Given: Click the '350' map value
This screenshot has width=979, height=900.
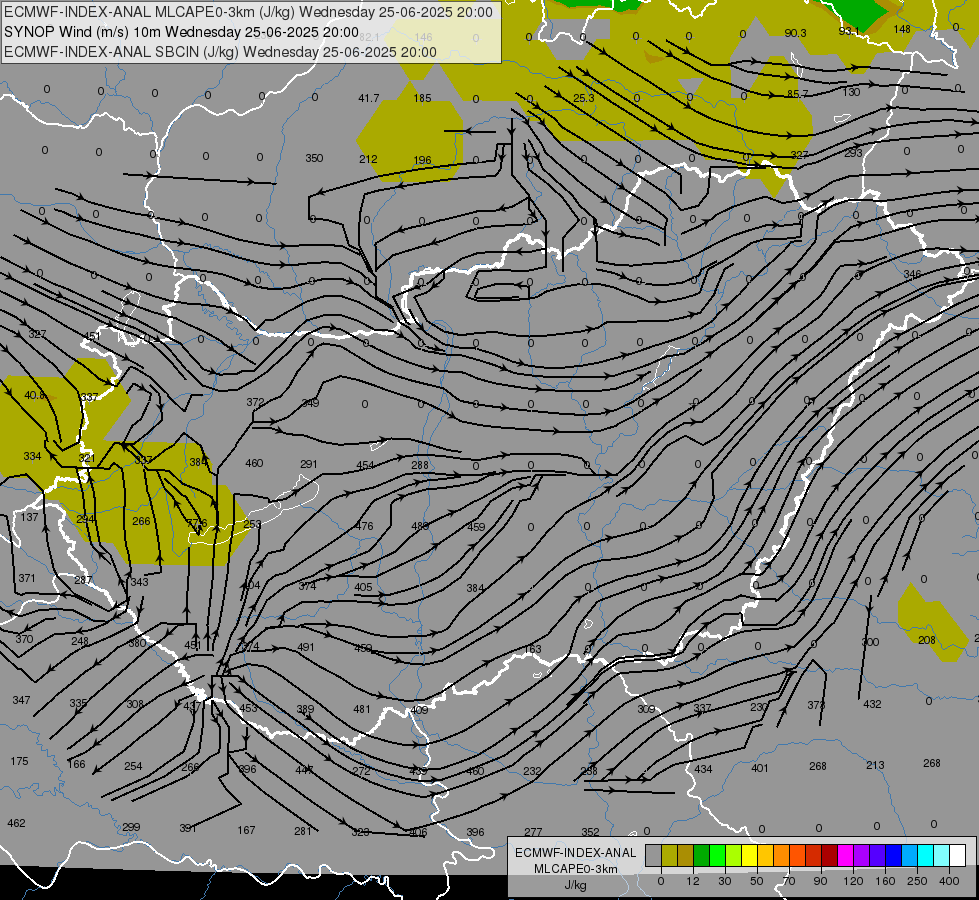Looking at the screenshot, I should 314,158.
